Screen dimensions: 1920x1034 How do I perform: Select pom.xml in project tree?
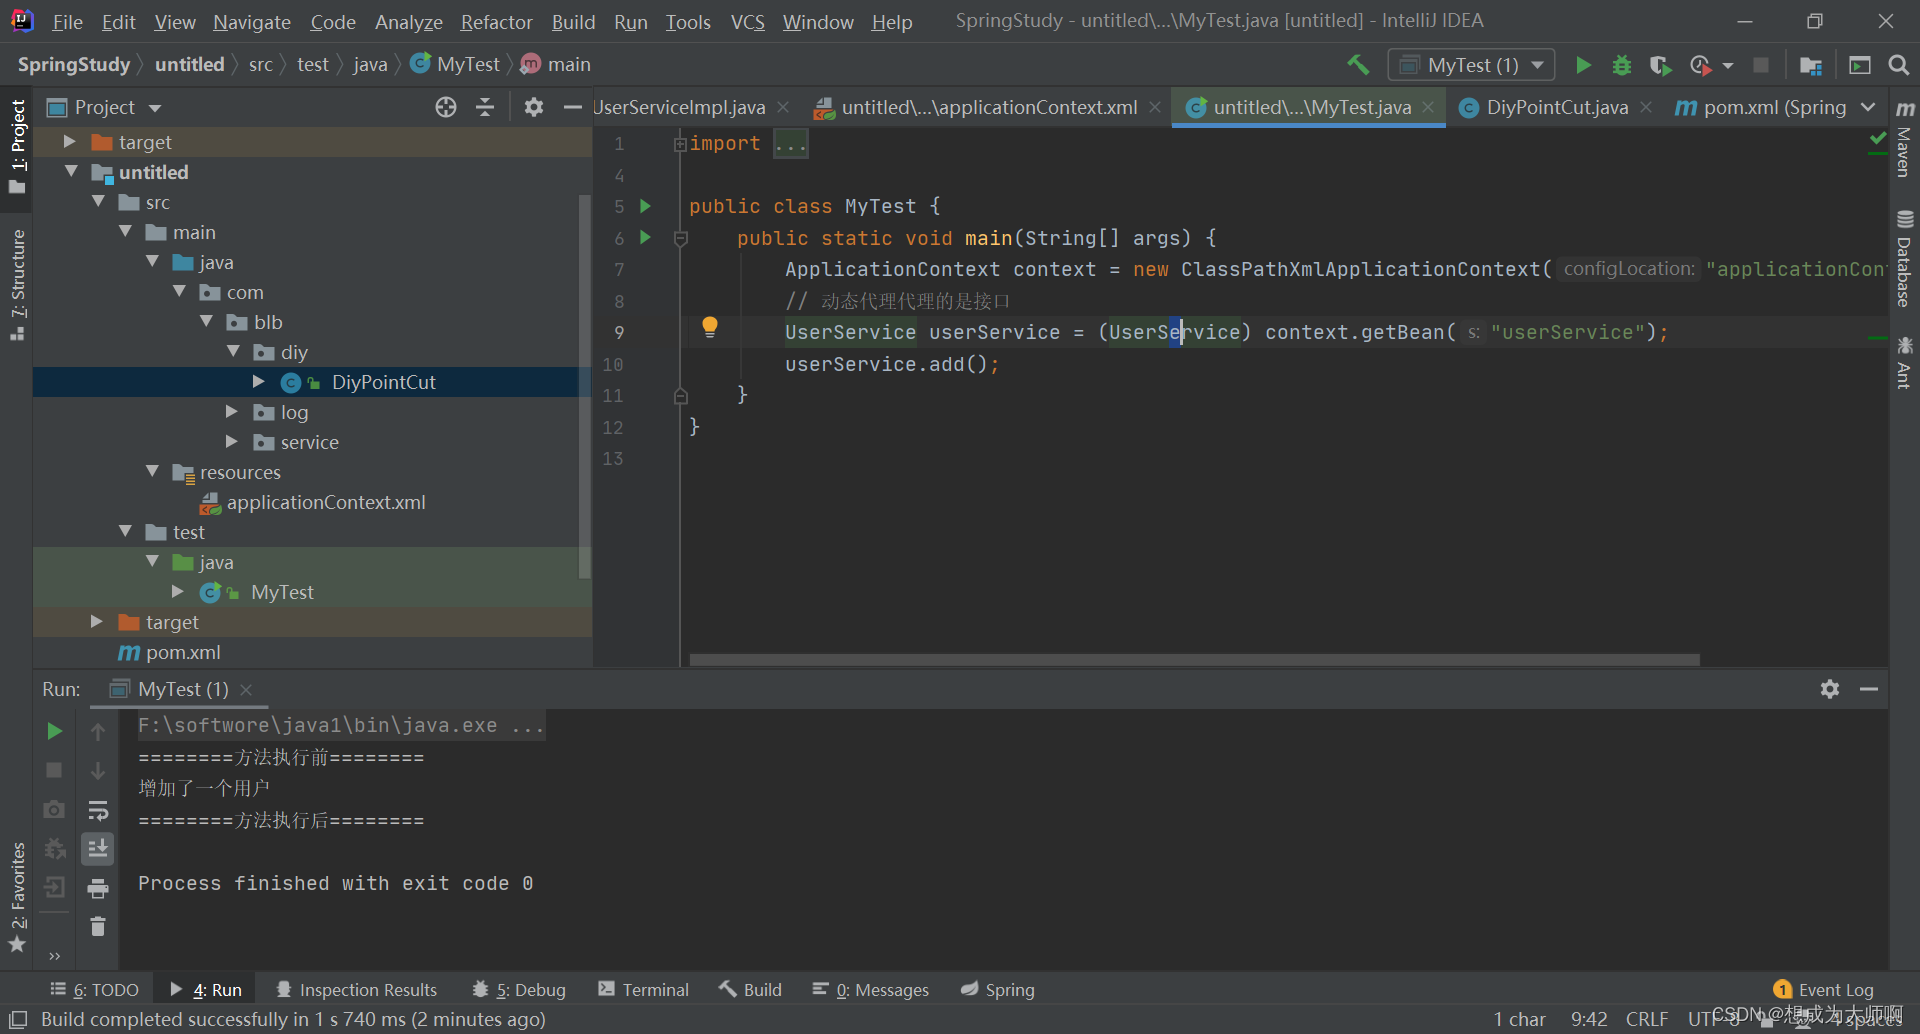tap(169, 652)
